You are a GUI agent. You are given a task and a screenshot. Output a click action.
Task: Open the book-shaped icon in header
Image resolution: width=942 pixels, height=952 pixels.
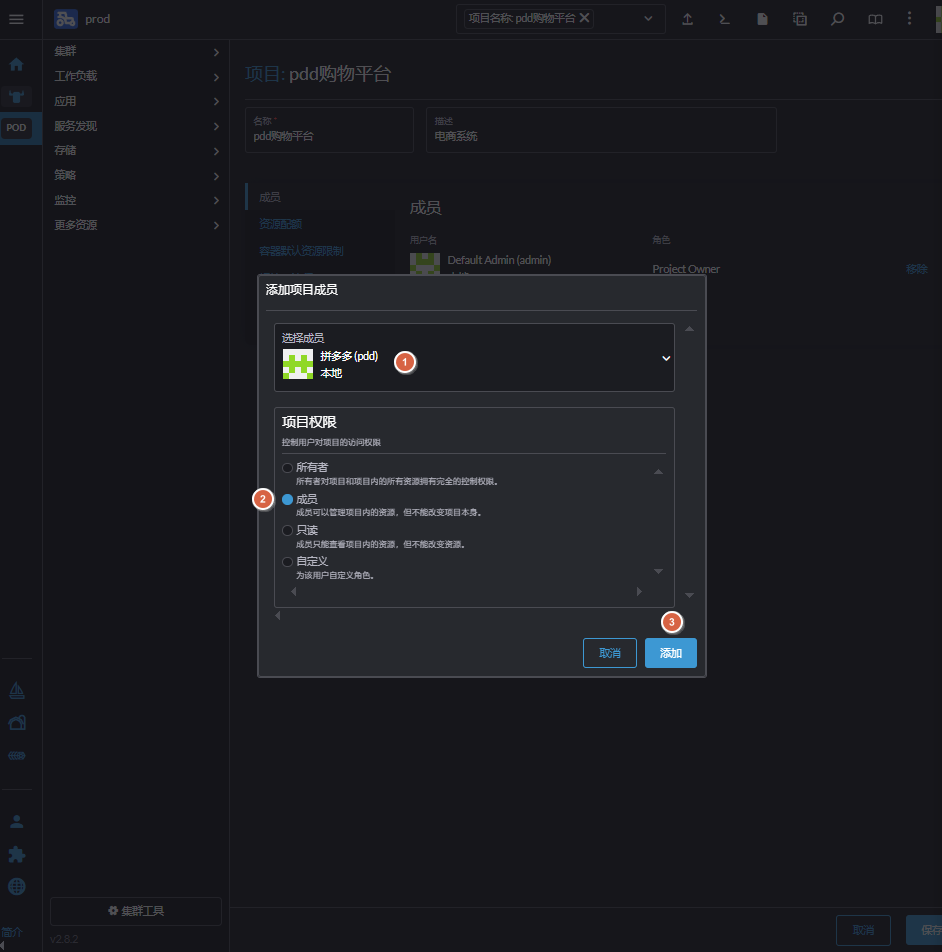coord(875,19)
